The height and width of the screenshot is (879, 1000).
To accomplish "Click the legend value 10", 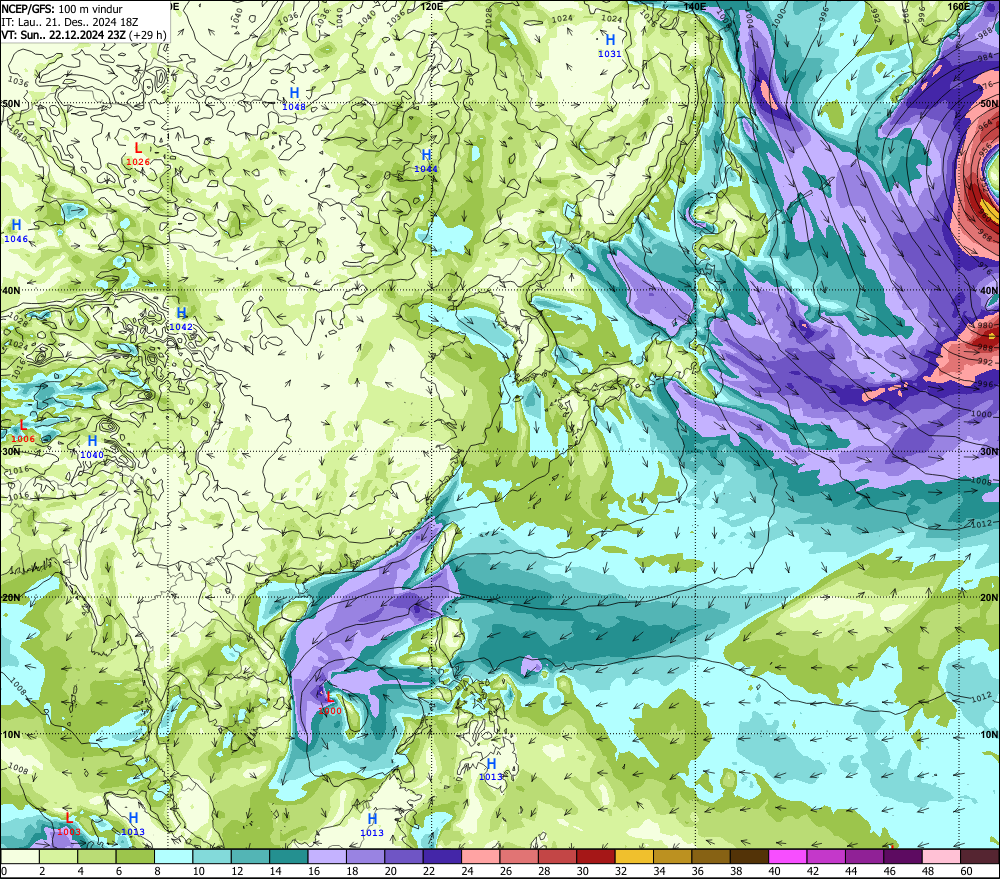I will (199, 871).
